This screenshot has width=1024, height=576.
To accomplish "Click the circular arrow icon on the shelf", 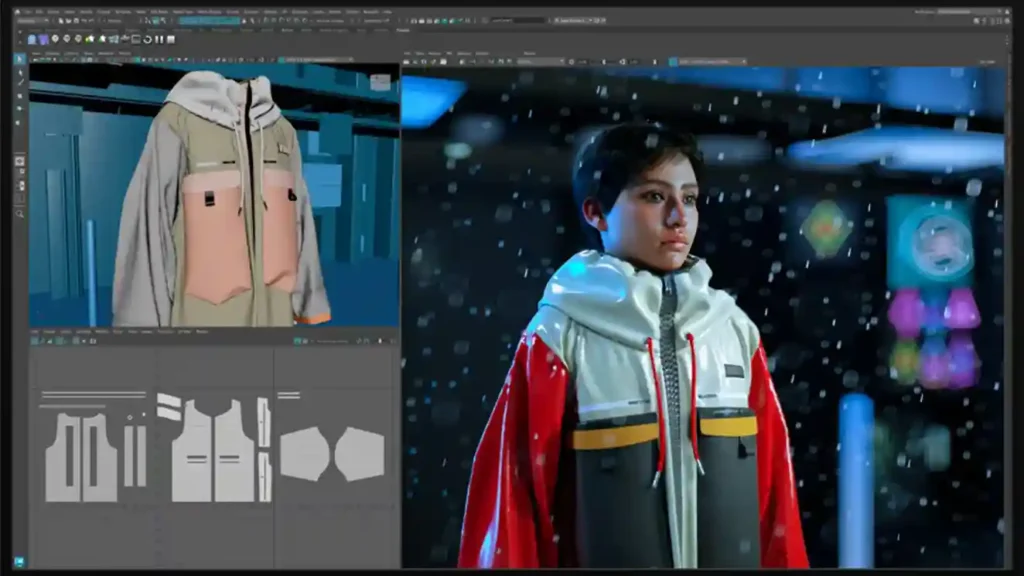I will [147, 39].
